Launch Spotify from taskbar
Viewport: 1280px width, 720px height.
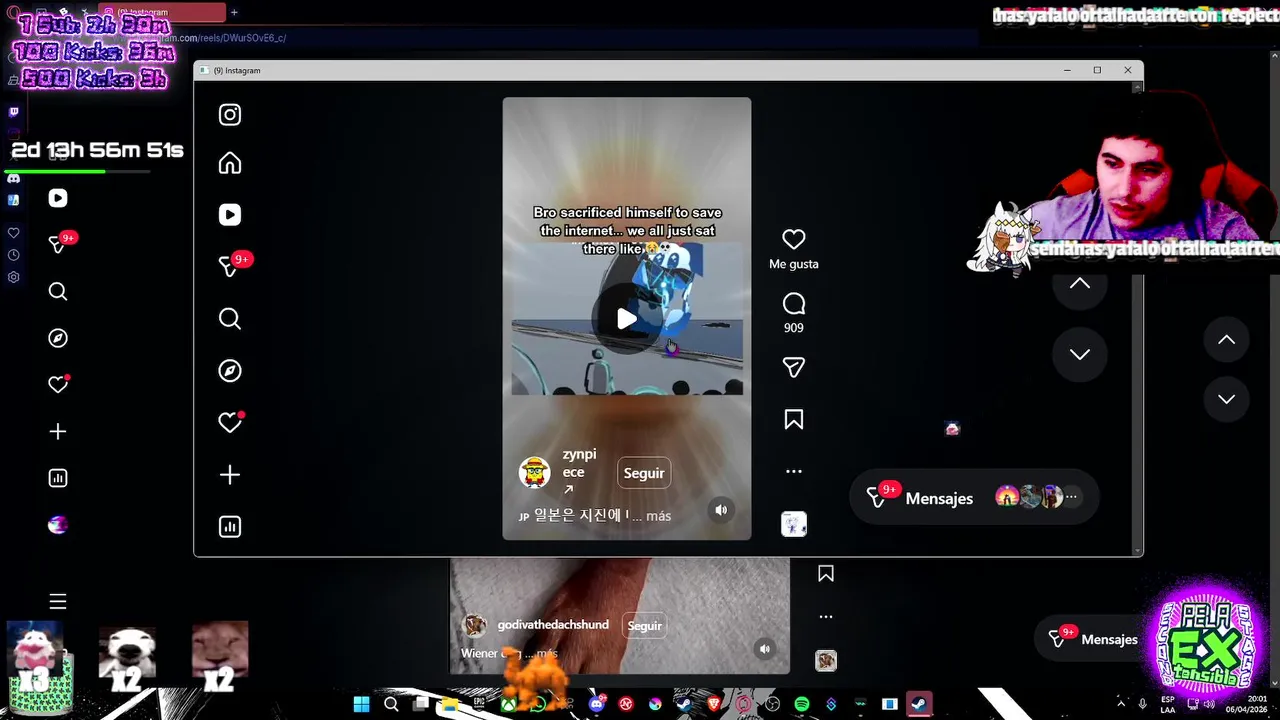tap(801, 704)
